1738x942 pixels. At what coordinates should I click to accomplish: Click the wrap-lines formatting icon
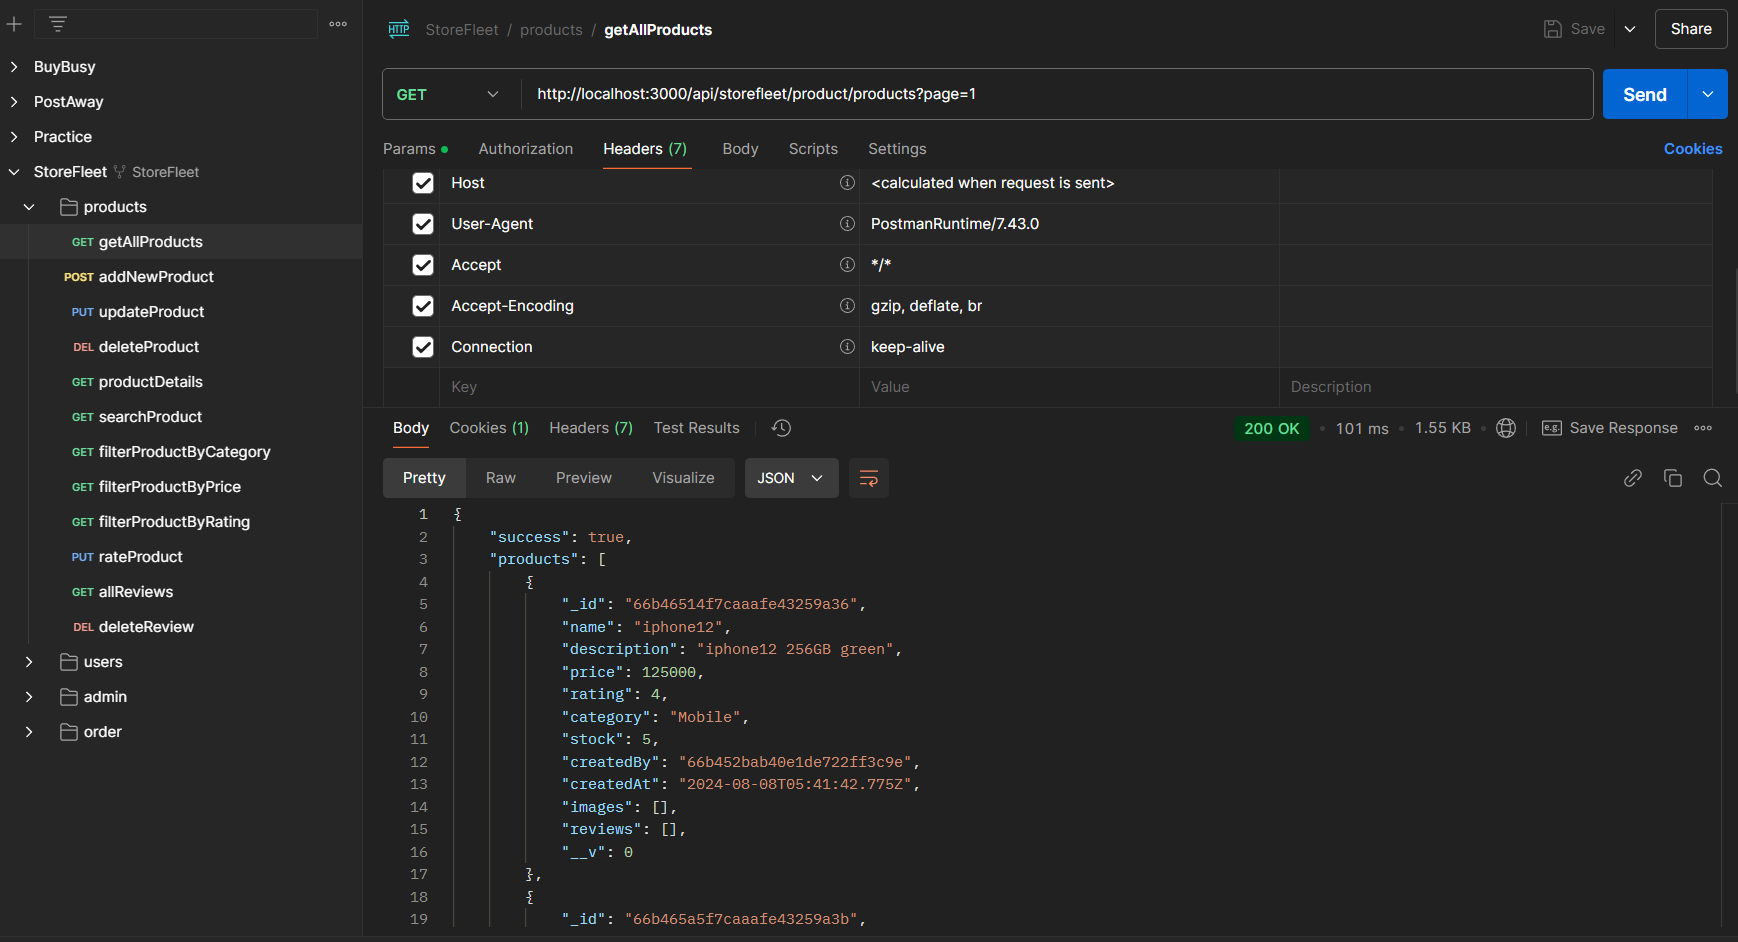868,478
